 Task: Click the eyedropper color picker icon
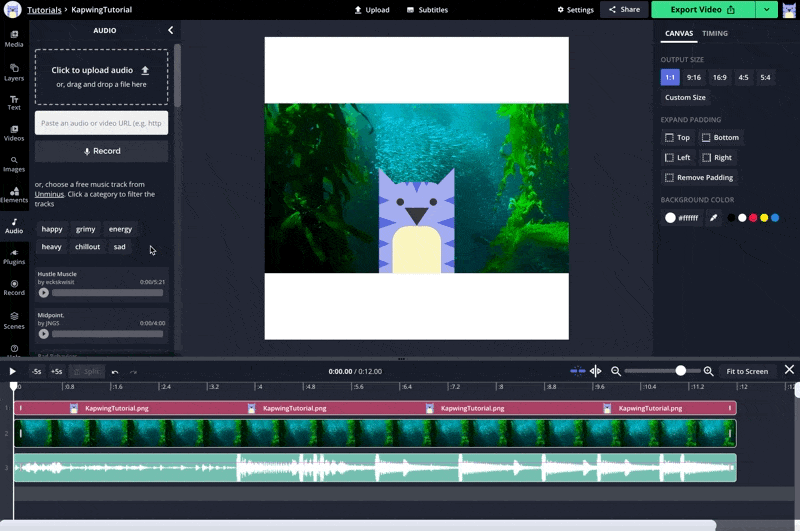click(714, 217)
